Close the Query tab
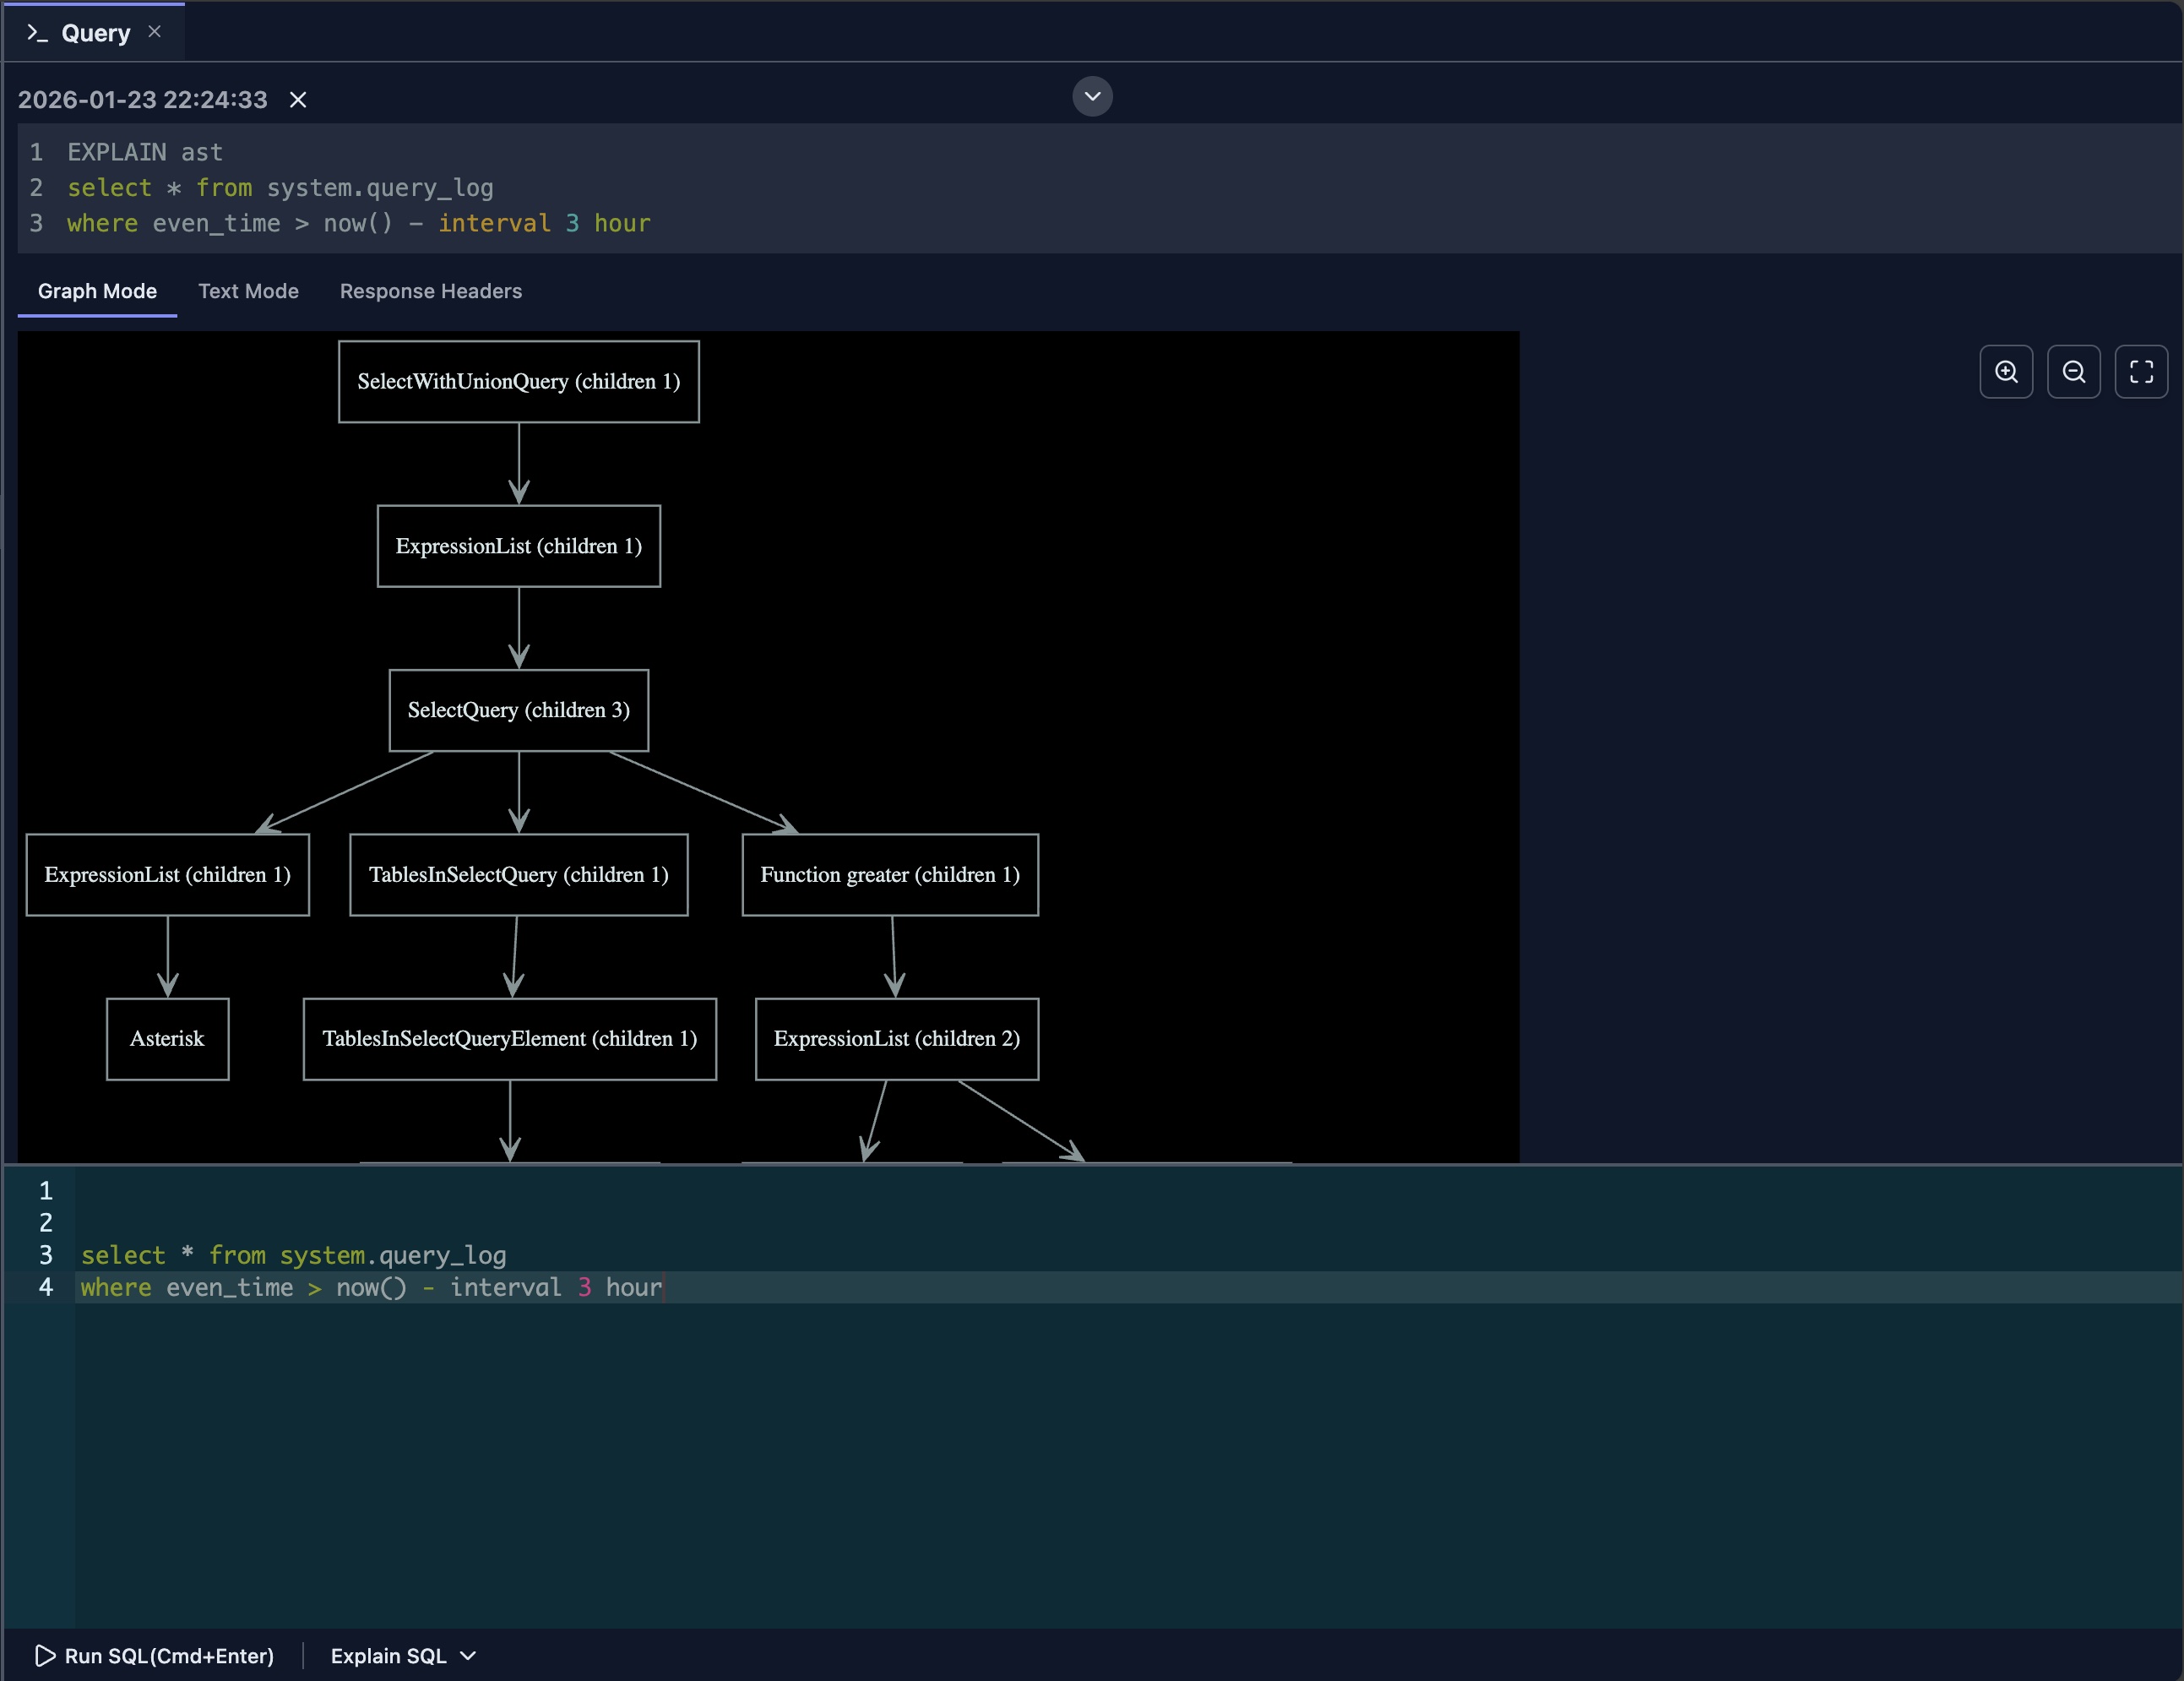 pos(154,31)
